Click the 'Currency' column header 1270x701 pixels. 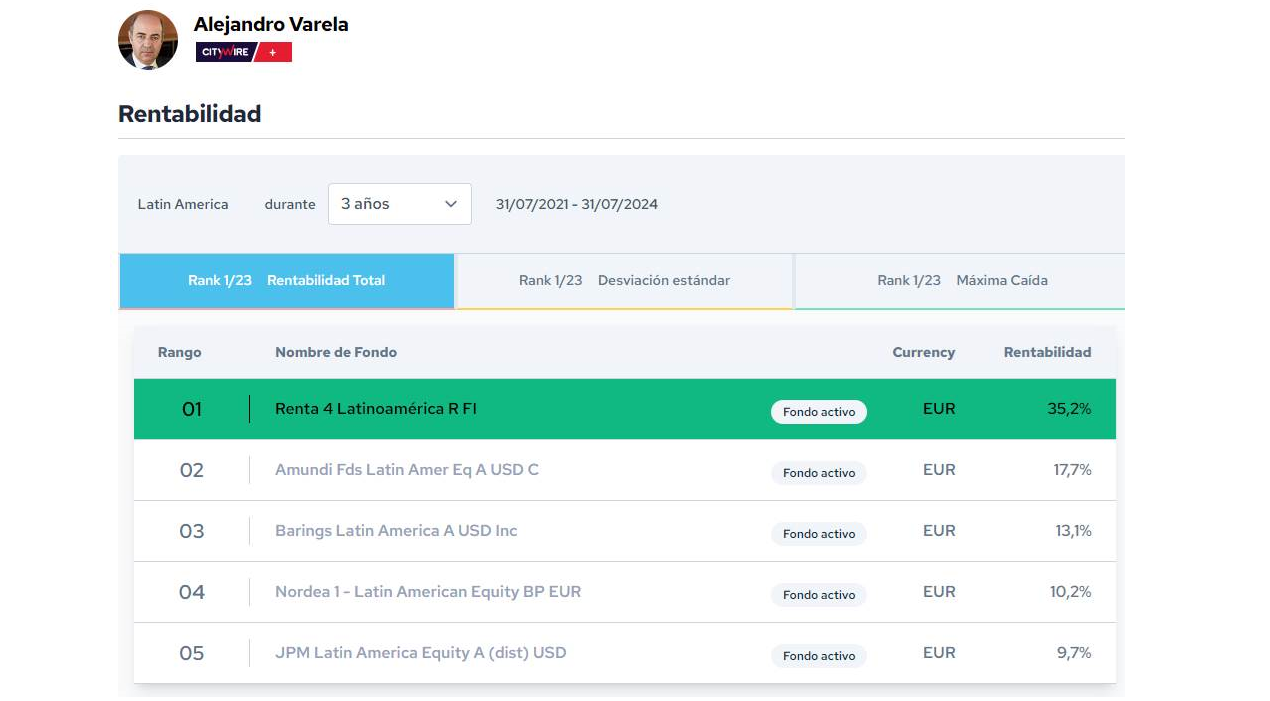pos(924,352)
